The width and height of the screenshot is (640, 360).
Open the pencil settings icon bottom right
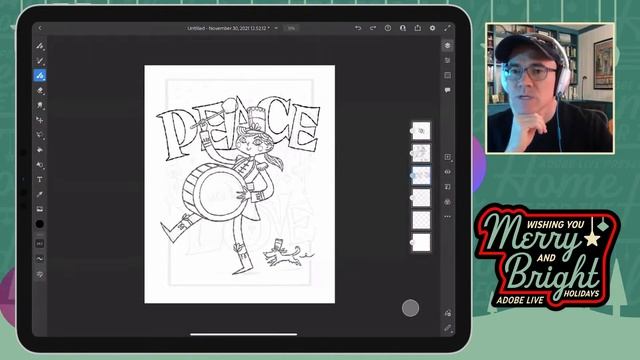point(447,328)
